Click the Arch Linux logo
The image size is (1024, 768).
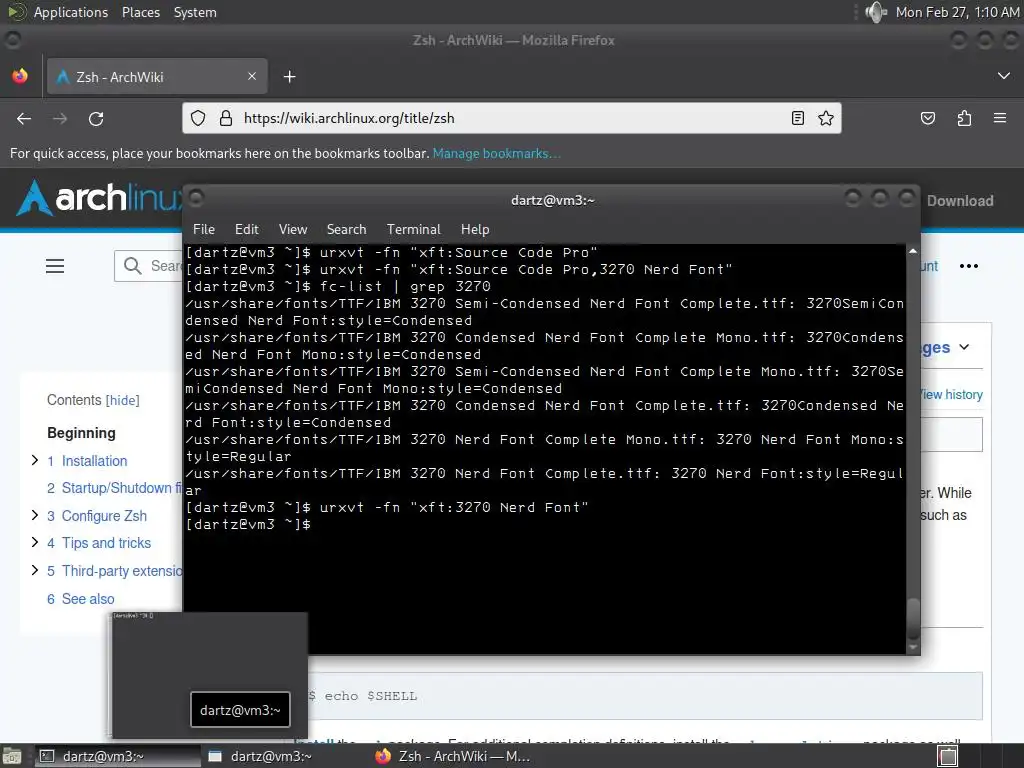click(98, 198)
